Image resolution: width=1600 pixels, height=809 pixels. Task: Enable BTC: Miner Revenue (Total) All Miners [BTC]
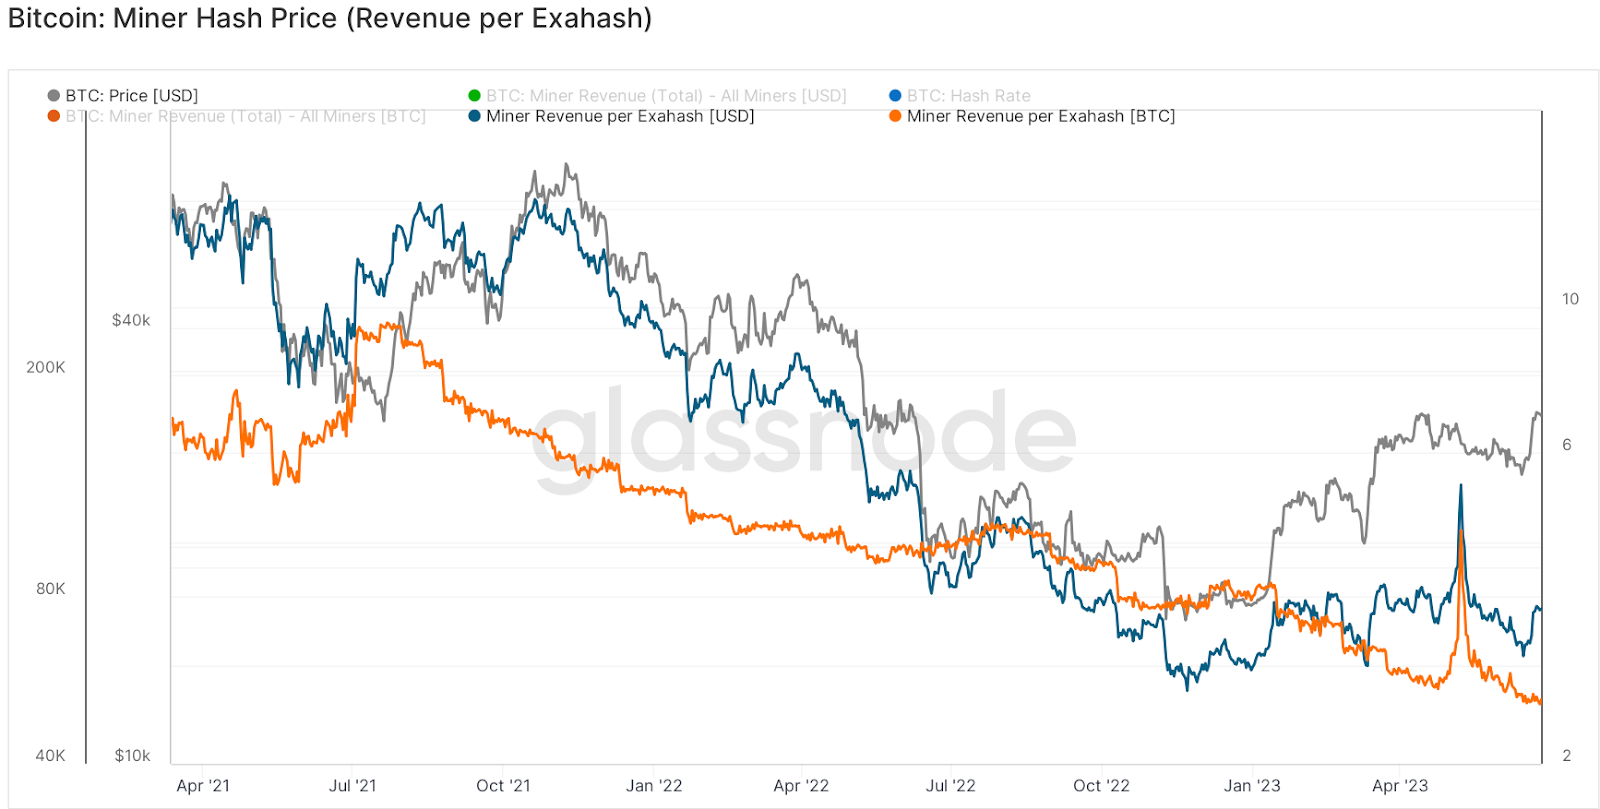tap(236, 116)
